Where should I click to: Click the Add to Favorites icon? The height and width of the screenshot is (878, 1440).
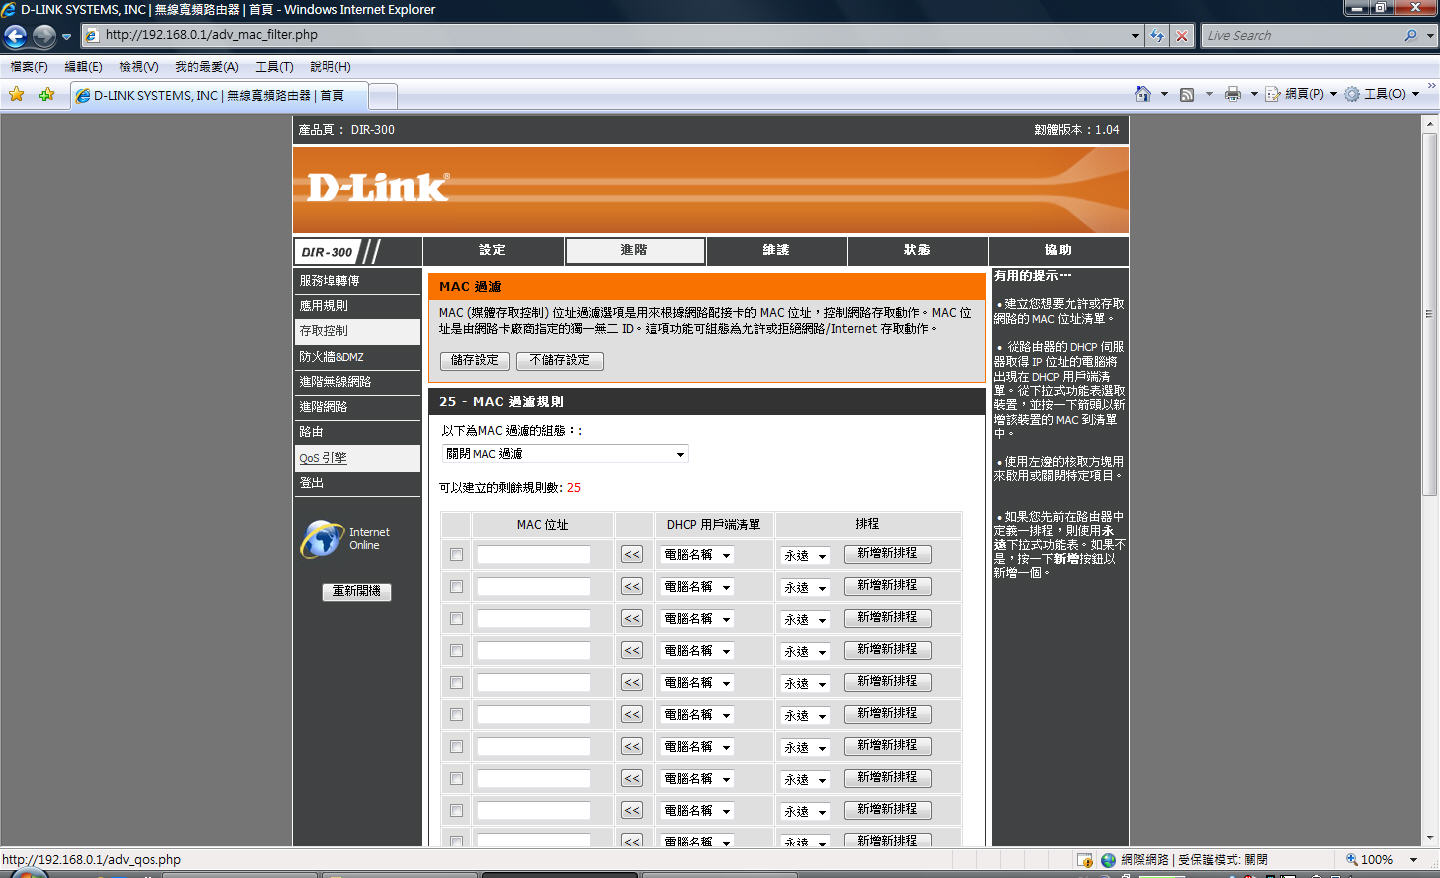(46, 94)
